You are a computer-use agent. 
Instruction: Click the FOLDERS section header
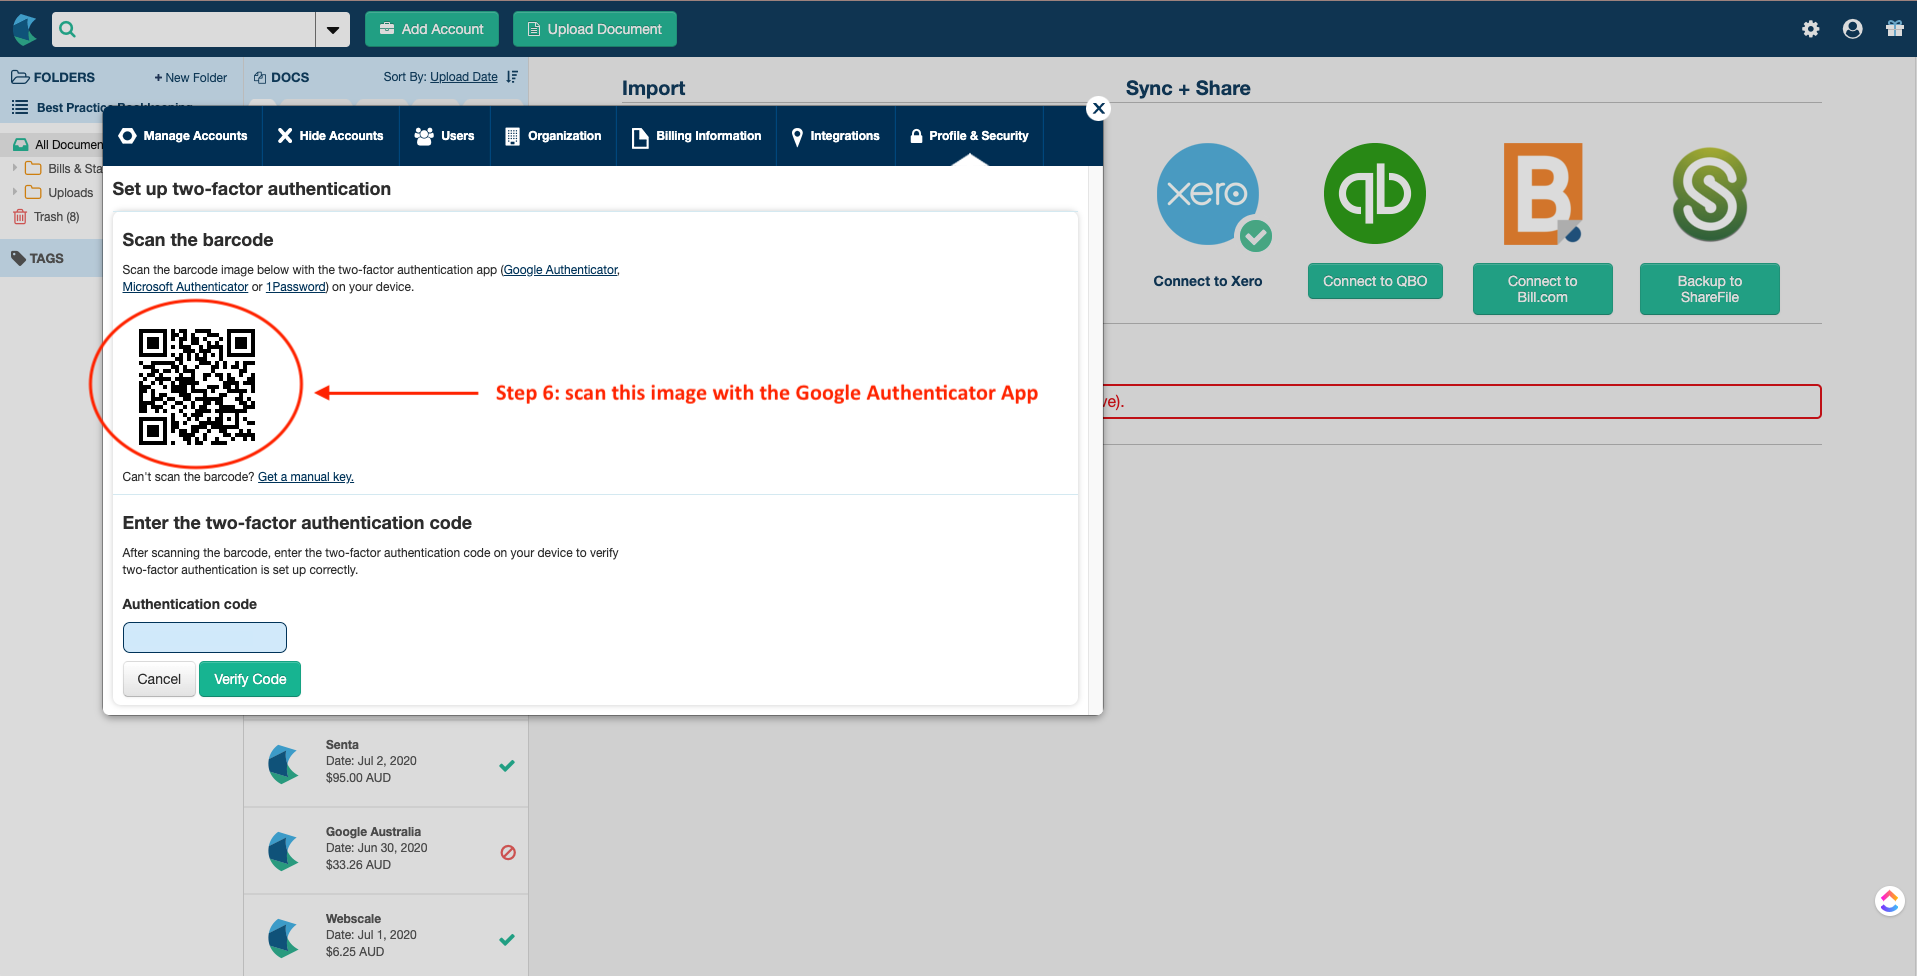point(53,77)
